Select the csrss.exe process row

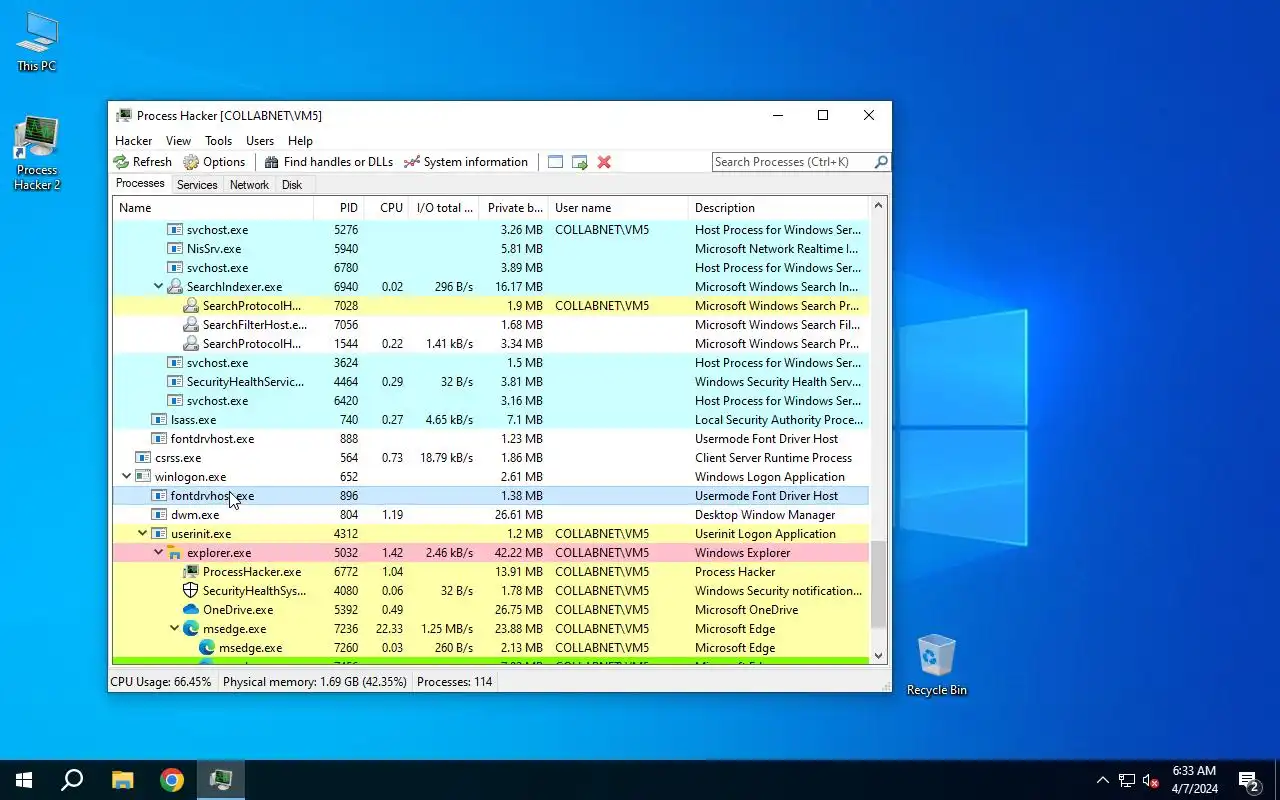click(490, 458)
